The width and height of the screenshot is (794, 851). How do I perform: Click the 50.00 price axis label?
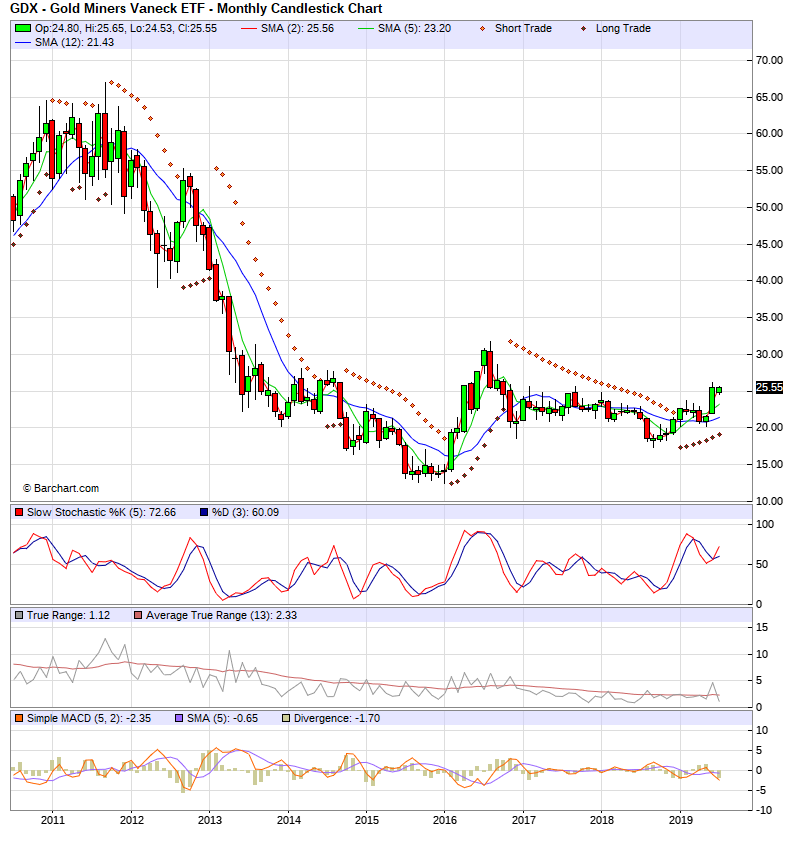pyautogui.click(x=770, y=207)
